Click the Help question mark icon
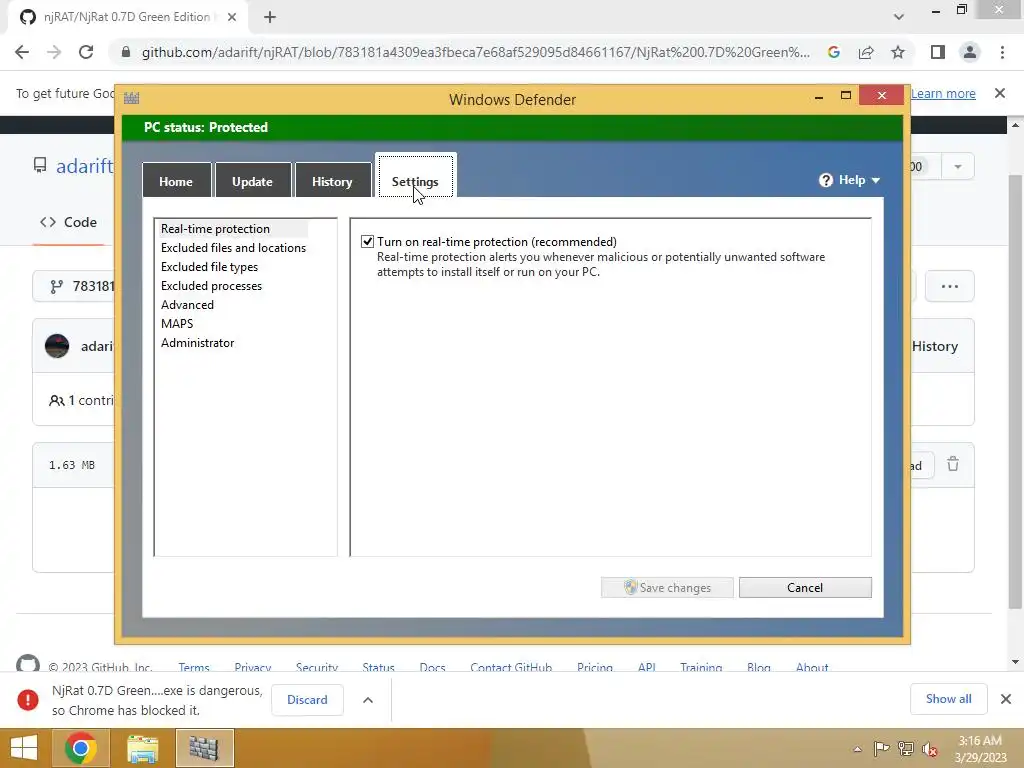 (826, 180)
